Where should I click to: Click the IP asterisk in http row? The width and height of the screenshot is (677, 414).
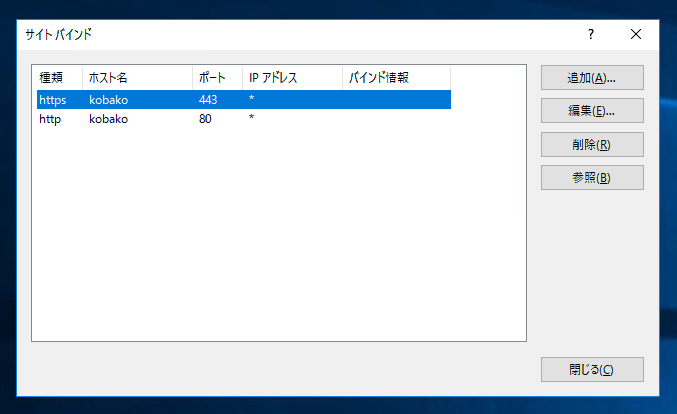tap(251, 117)
